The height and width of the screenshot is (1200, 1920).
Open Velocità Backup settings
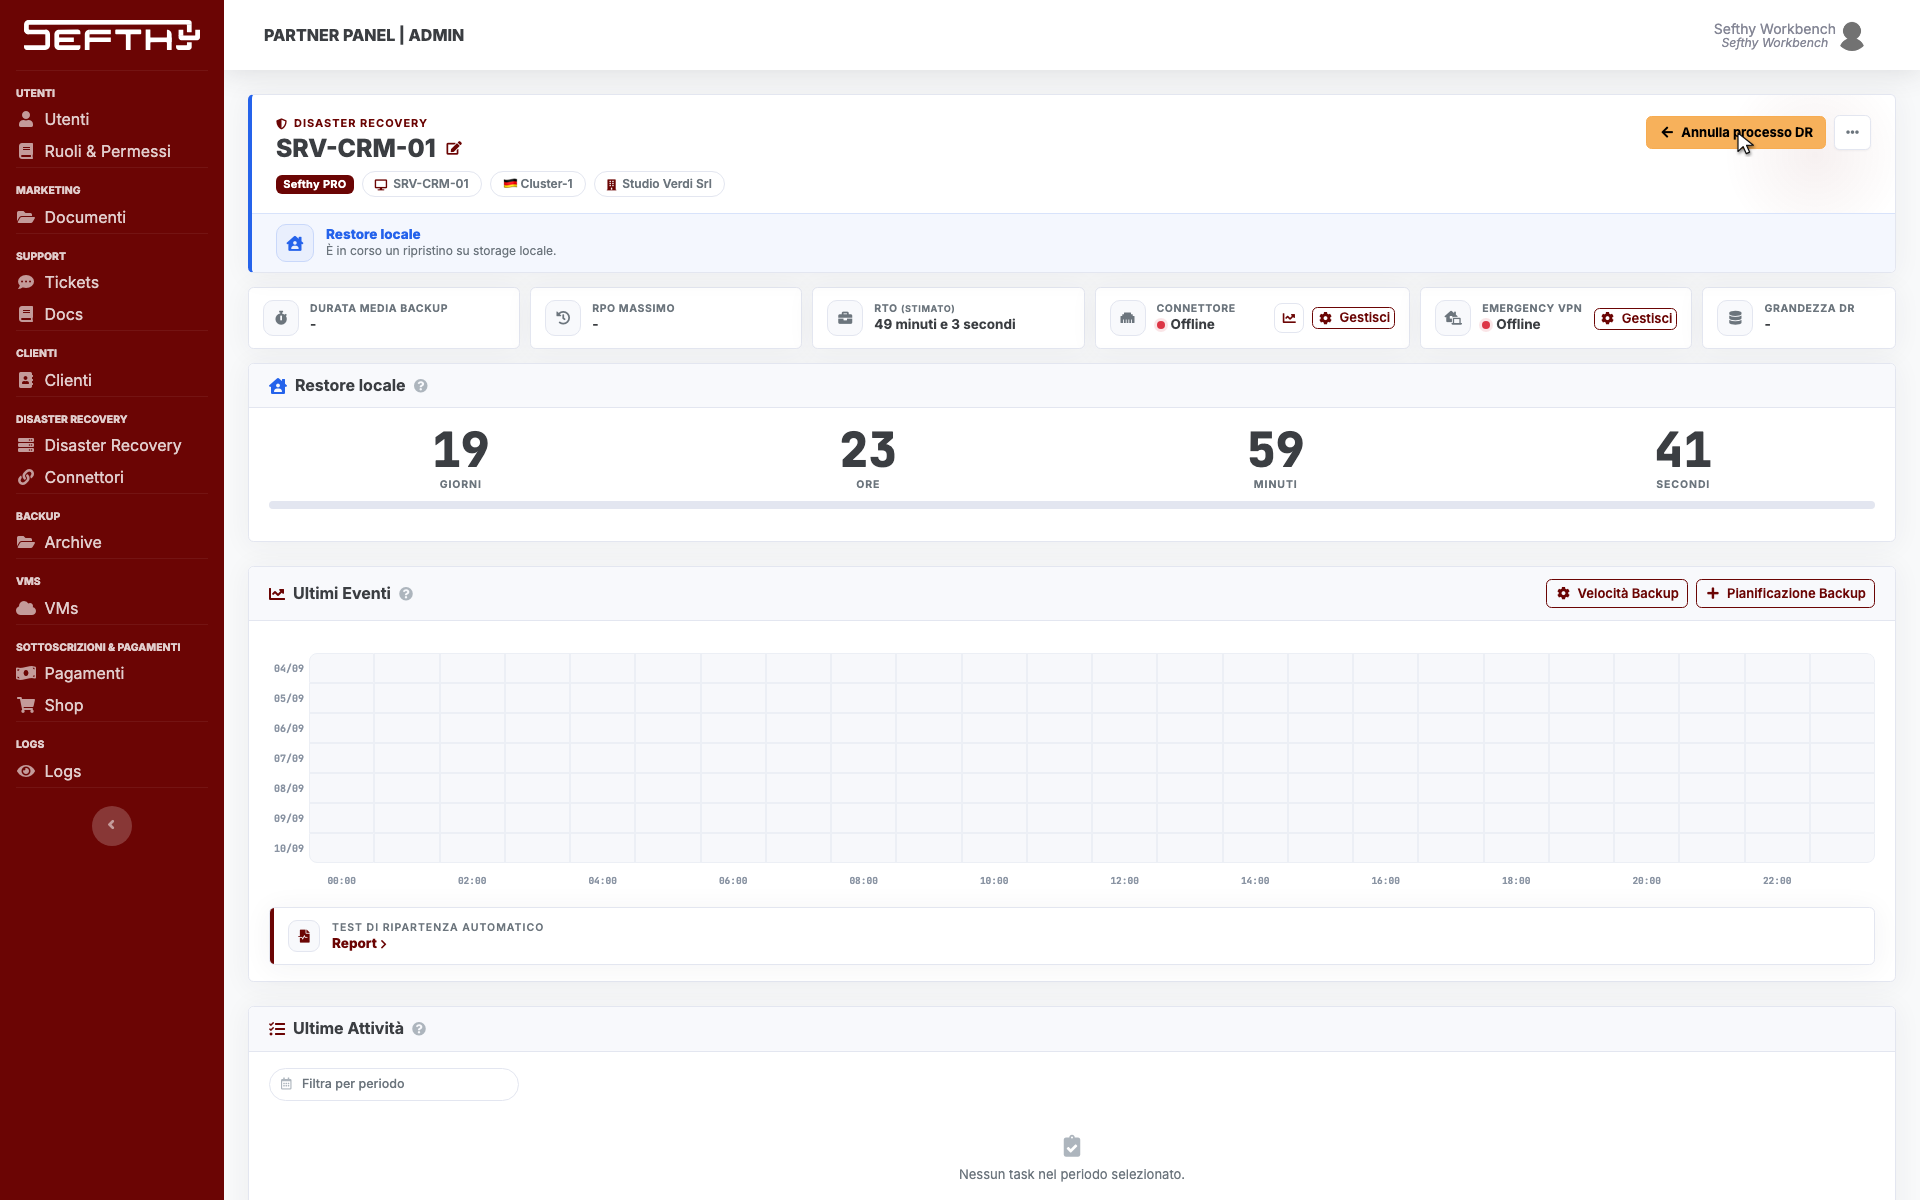coord(1617,594)
